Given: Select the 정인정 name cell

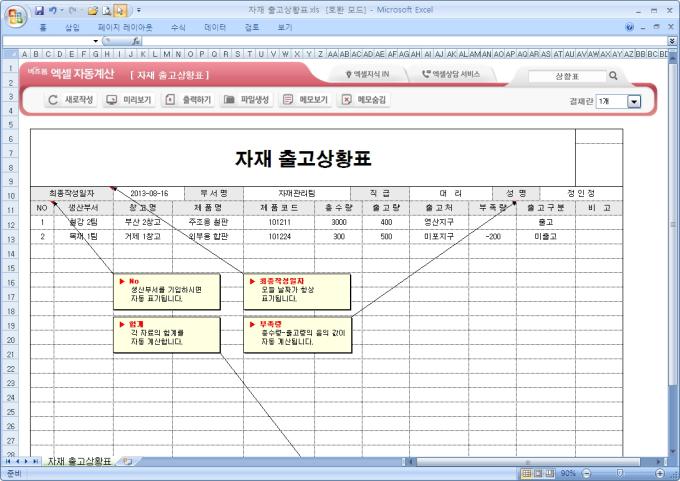Looking at the screenshot, I should click(581, 193).
